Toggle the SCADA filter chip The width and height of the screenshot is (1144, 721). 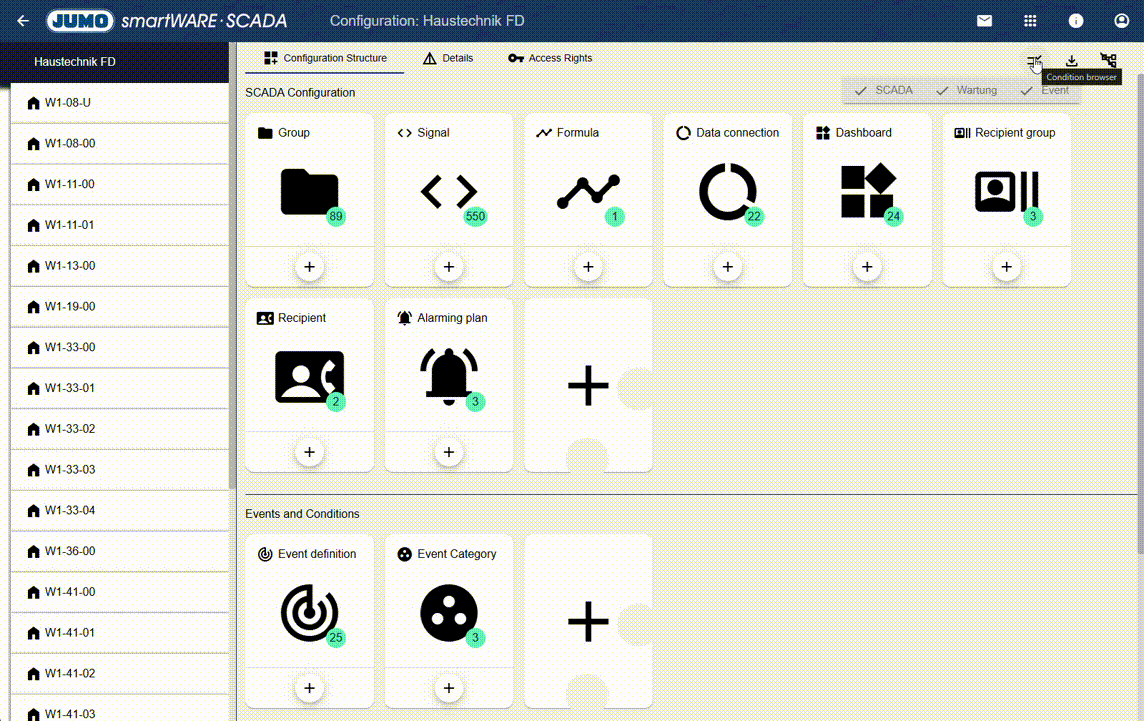click(x=883, y=90)
